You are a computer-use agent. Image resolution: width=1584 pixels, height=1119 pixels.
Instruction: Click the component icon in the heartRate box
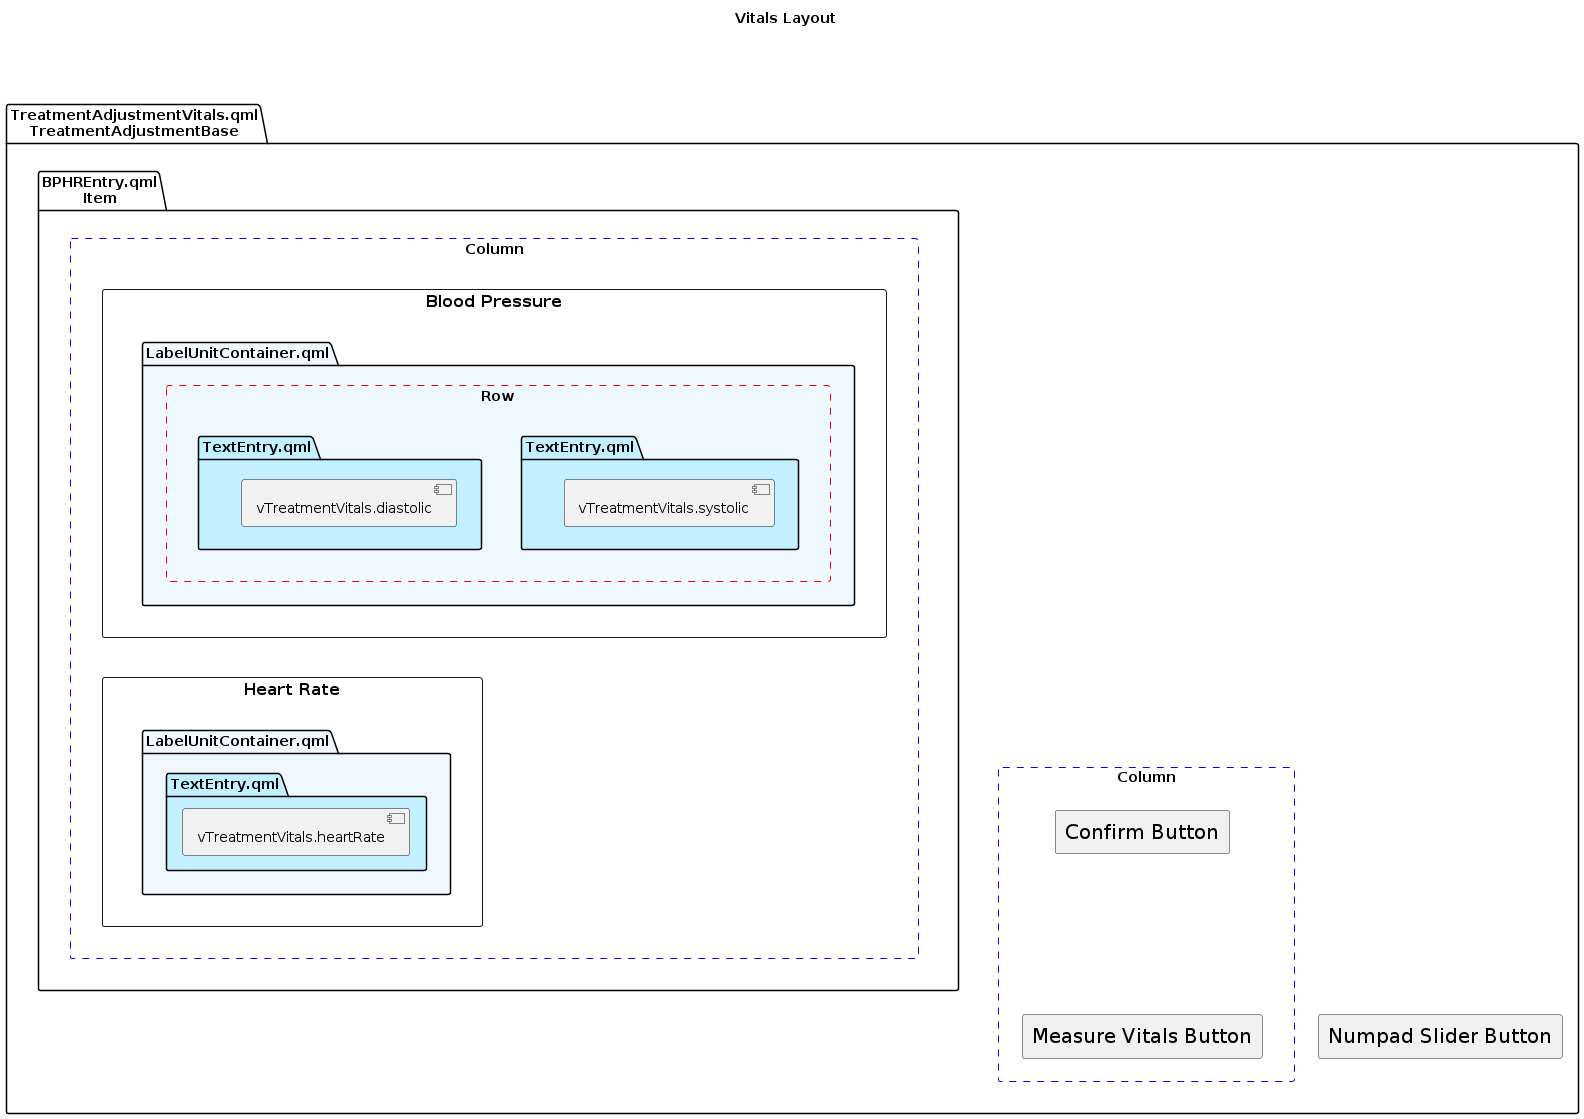pyautogui.click(x=396, y=818)
